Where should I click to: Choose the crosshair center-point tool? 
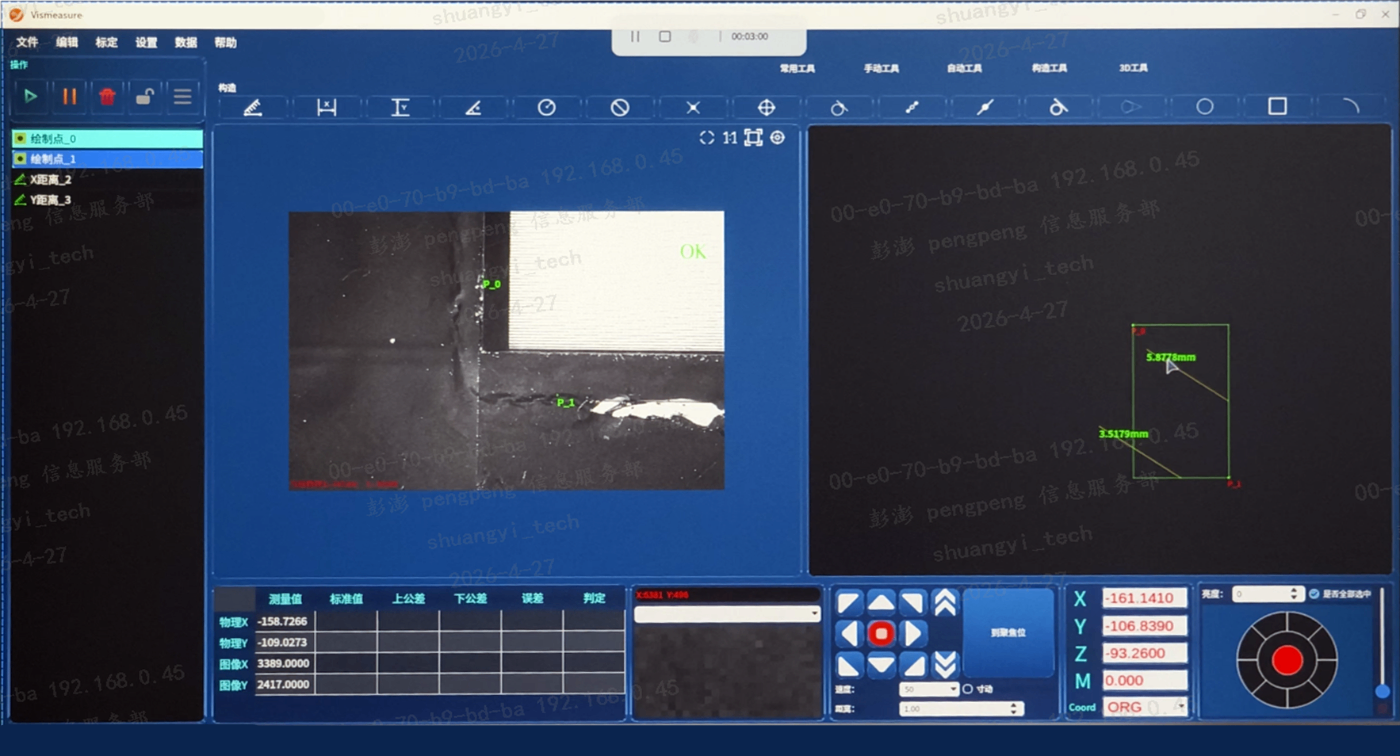coord(766,107)
